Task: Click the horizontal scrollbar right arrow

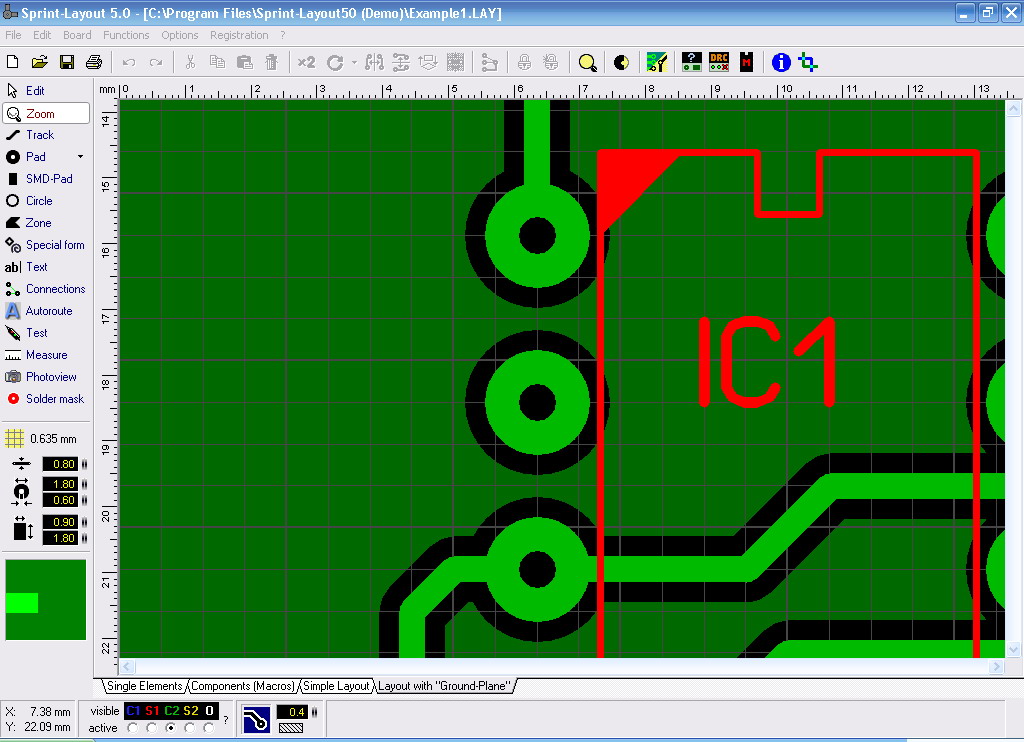Action: tap(996, 667)
